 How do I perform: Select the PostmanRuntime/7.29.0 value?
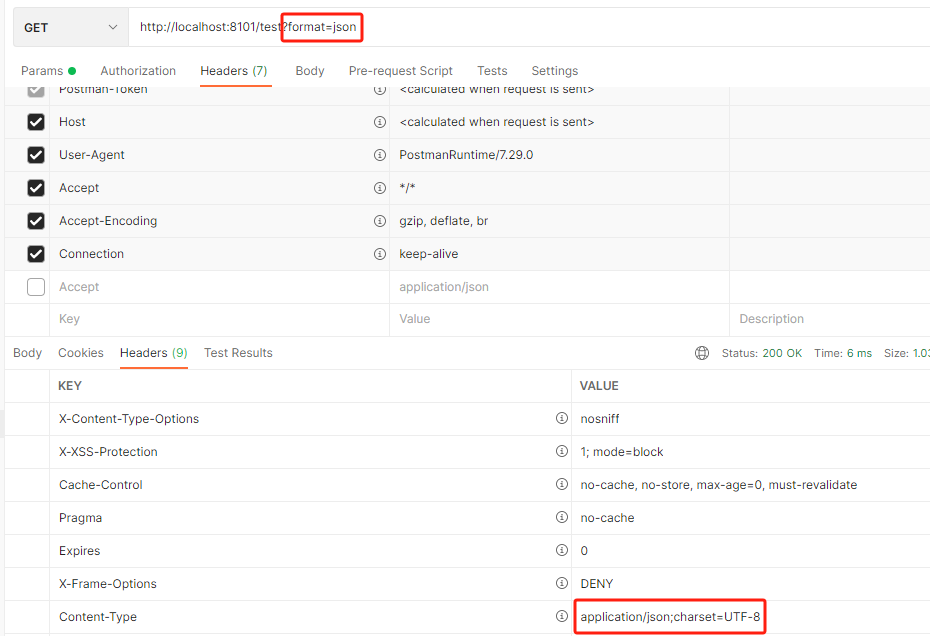pyautogui.click(x=466, y=155)
